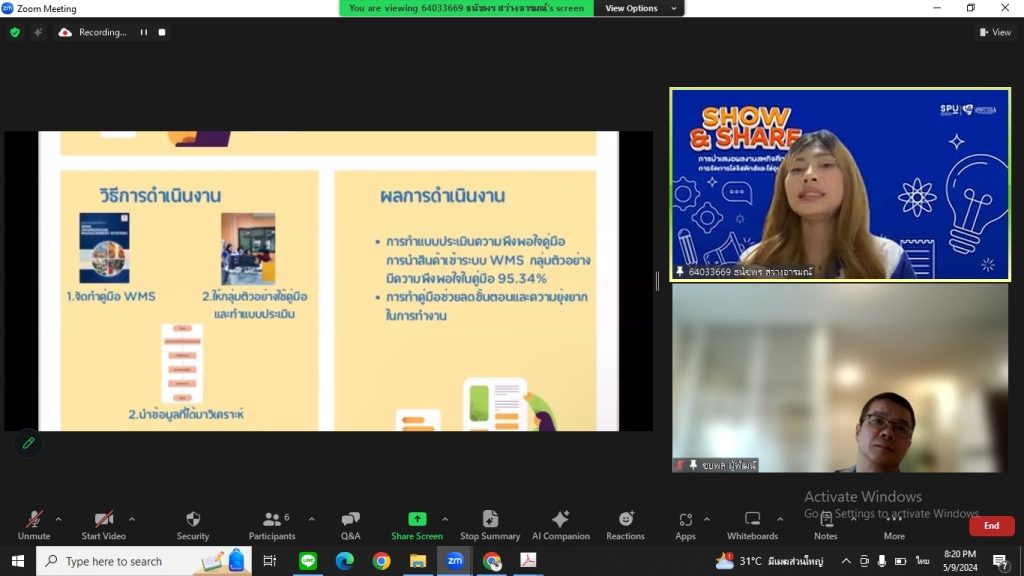Open AI Companion
1024x576 pixels.
560,525
